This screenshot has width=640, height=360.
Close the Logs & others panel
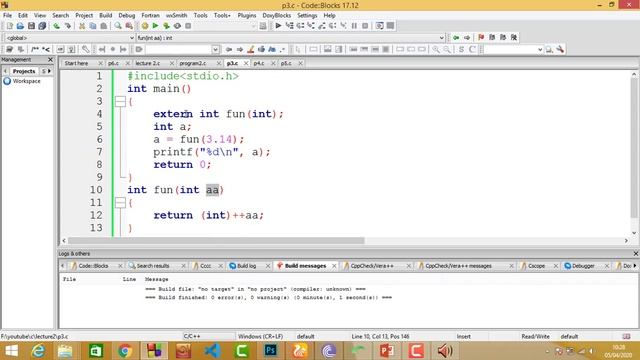click(x=636, y=253)
